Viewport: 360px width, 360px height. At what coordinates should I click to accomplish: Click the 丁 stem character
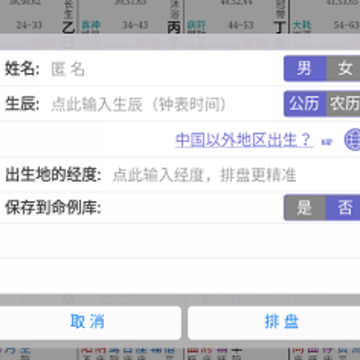pos(280,28)
